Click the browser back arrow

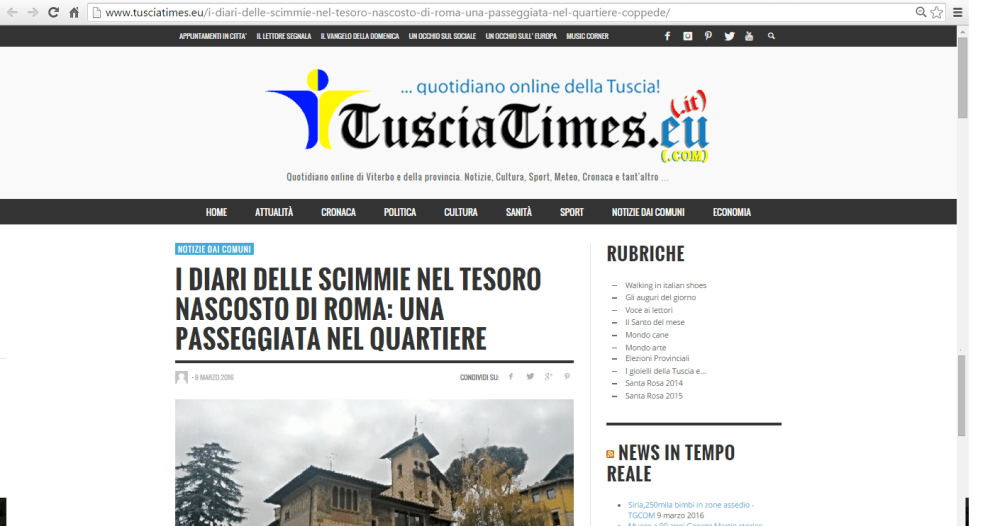click(12, 12)
